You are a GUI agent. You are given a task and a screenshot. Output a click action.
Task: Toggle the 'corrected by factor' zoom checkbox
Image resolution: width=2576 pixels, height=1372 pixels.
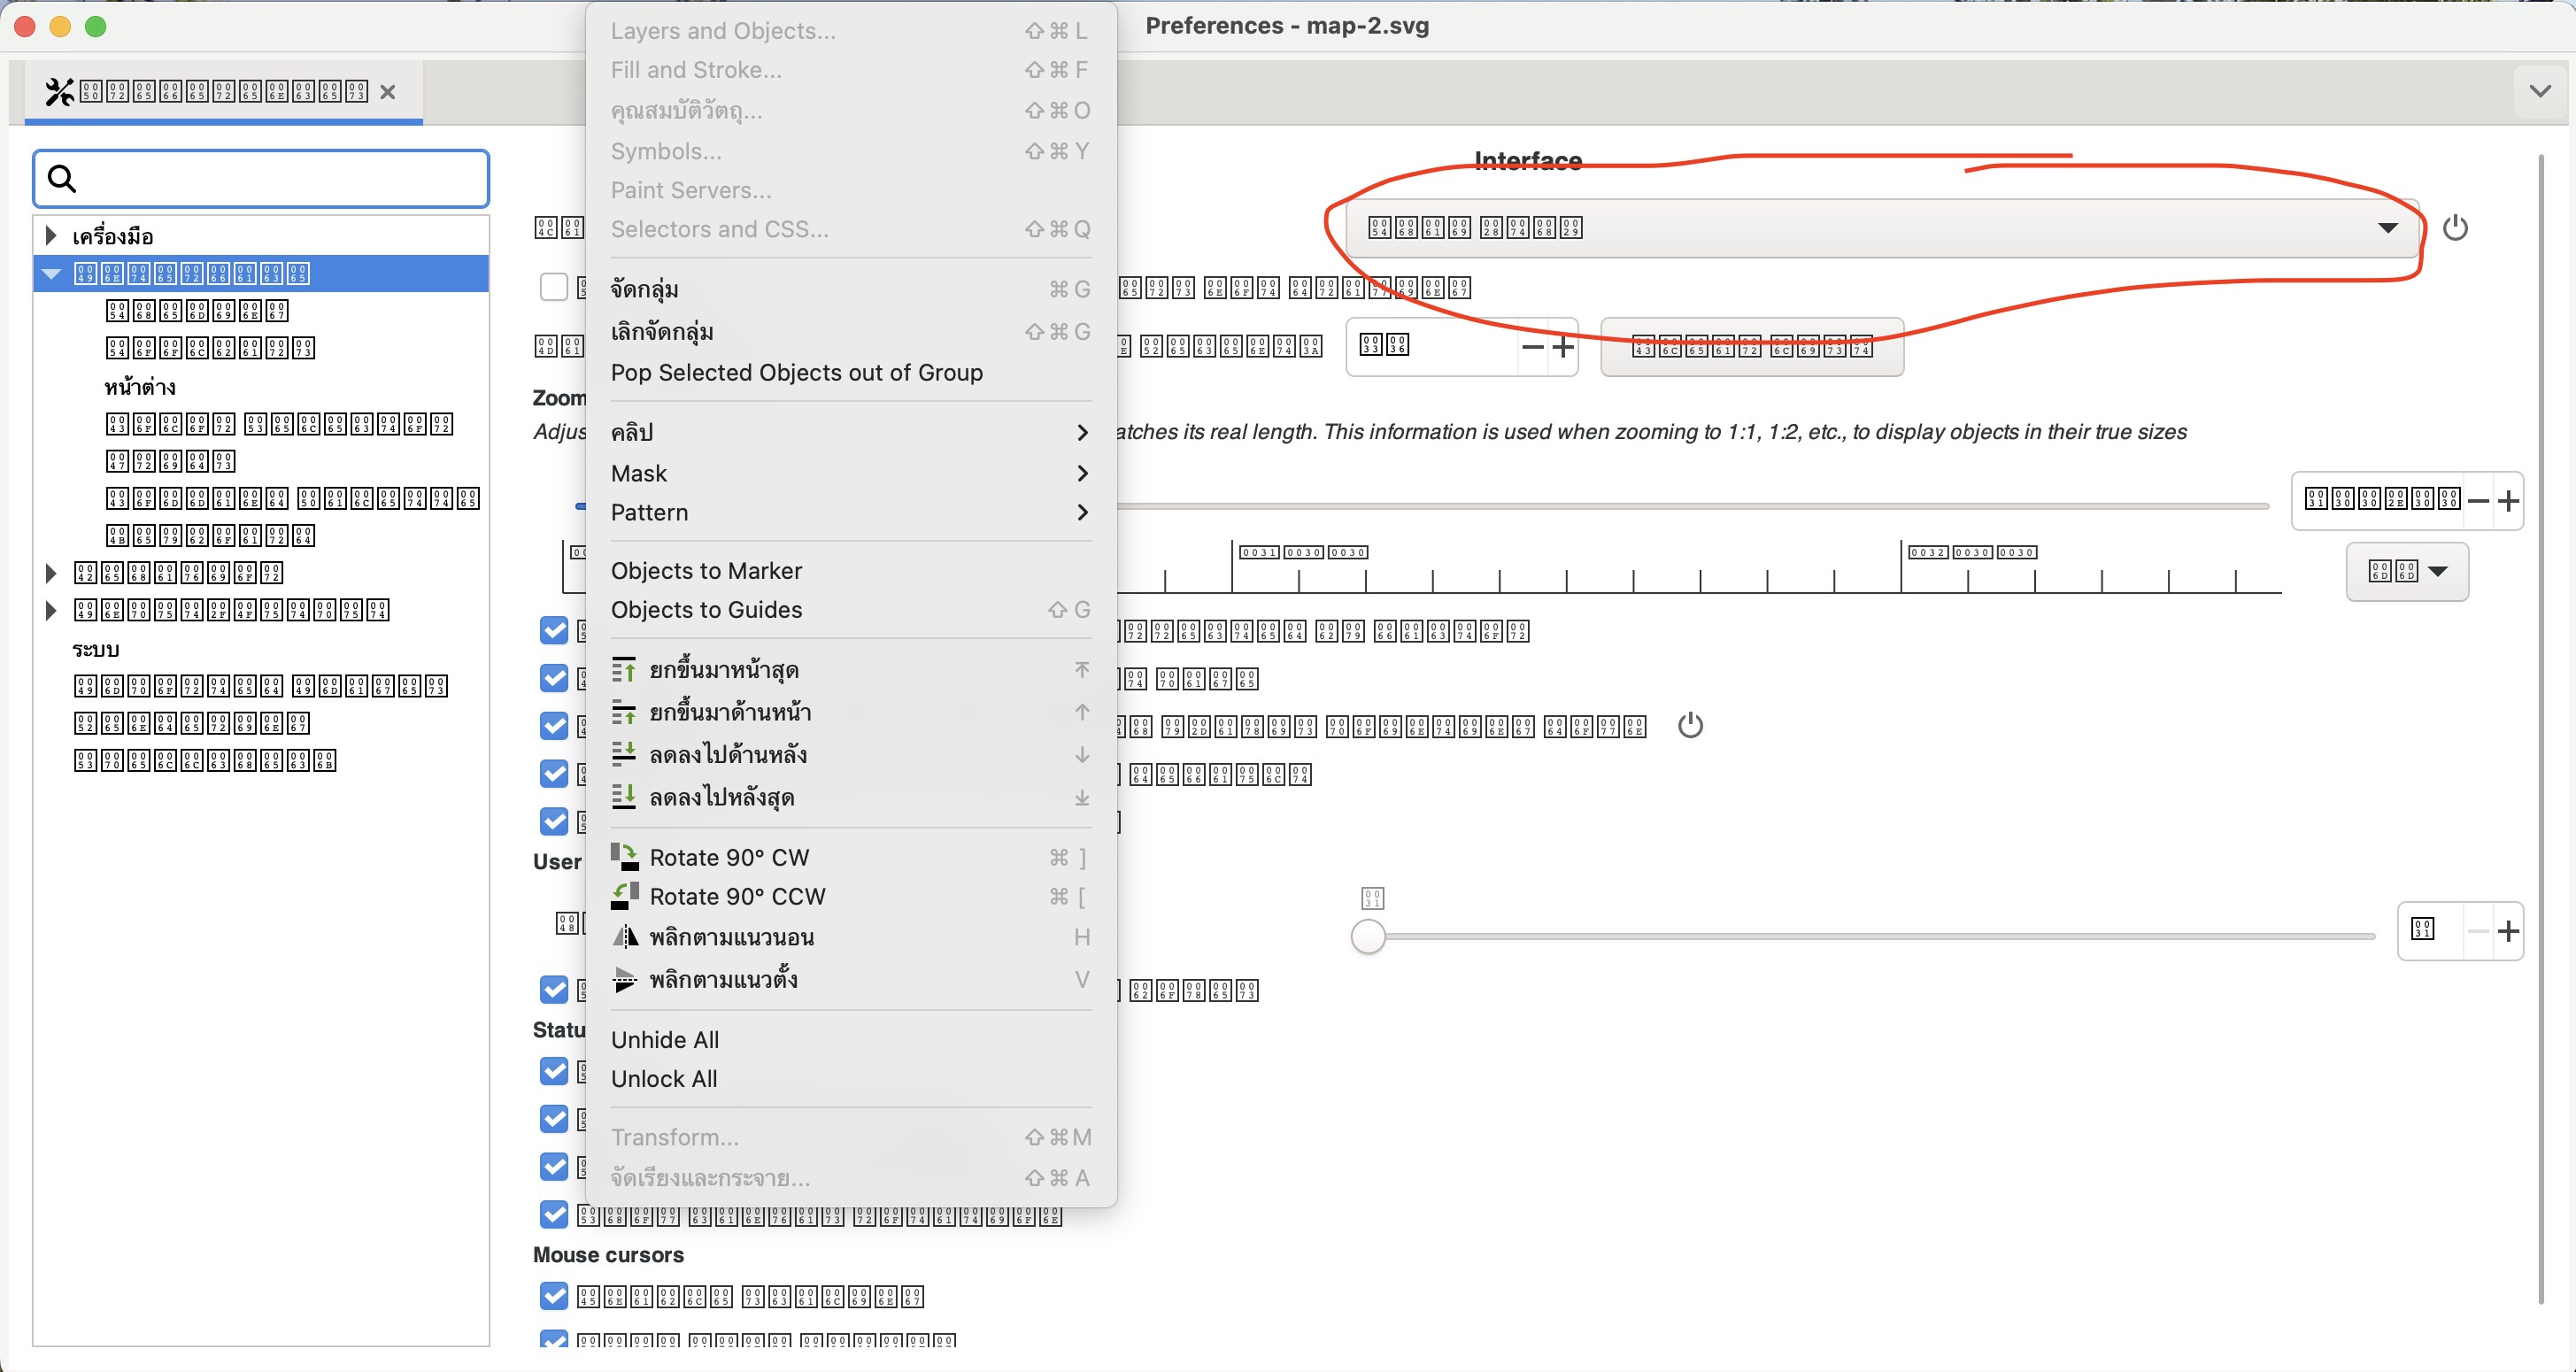pos(554,630)
